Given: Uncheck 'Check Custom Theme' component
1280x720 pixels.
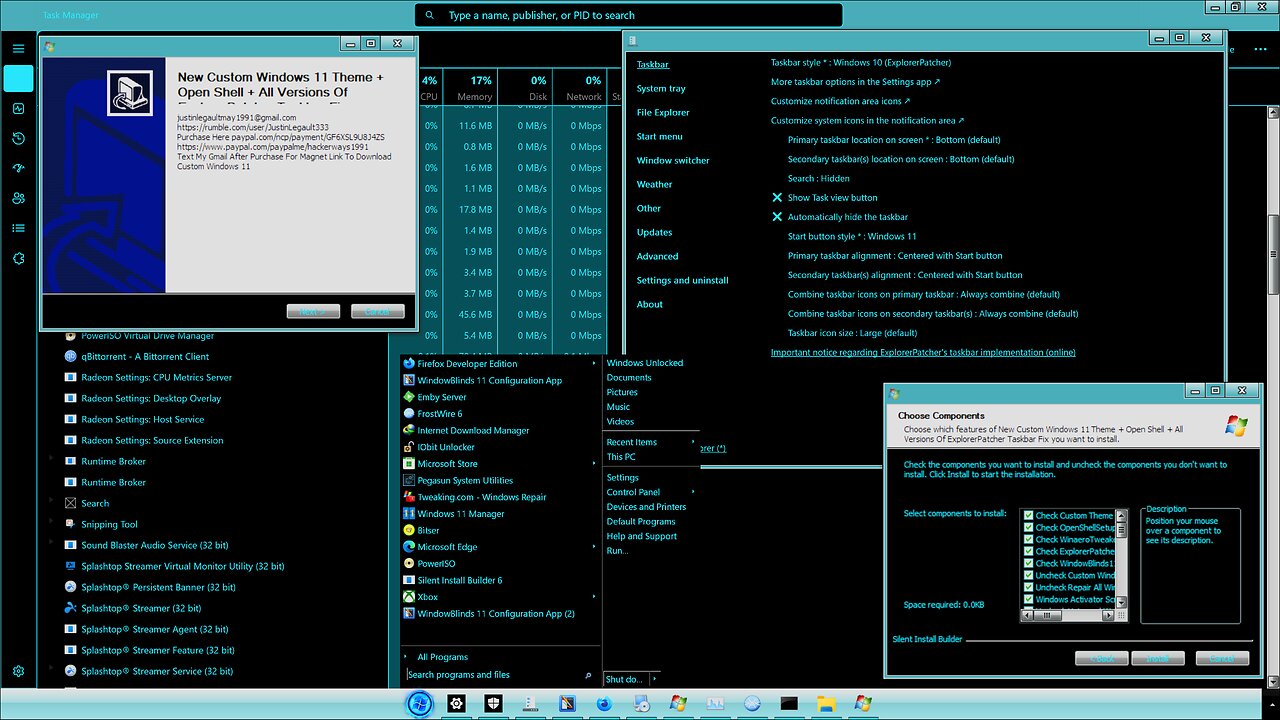Looking at the screenshot, I should click(1028, 516).
